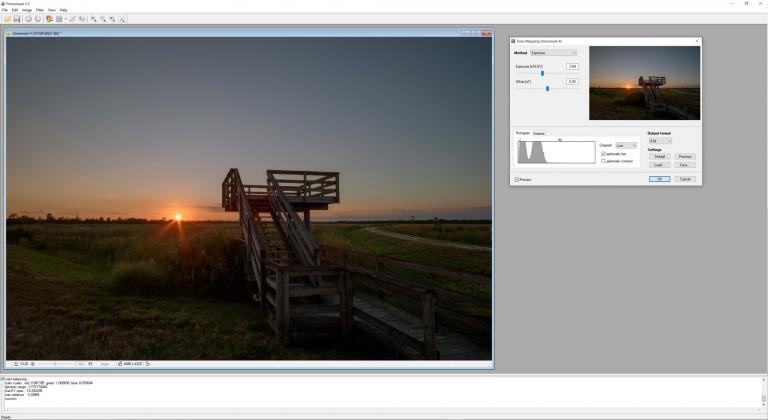The image size is (768, 420).
Task: Click the rotate left toolbar icon
Action: pyautogui.click(x=28, y=19)
